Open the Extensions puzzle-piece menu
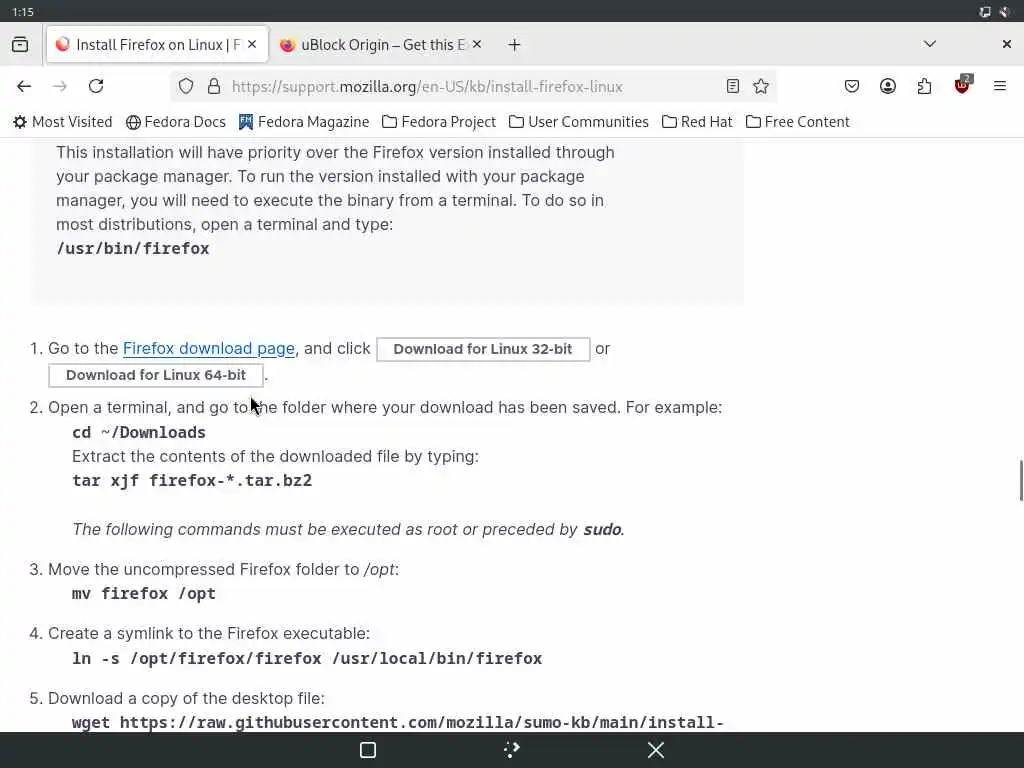This screenshot has width=1024, height=768. (924, 86)
